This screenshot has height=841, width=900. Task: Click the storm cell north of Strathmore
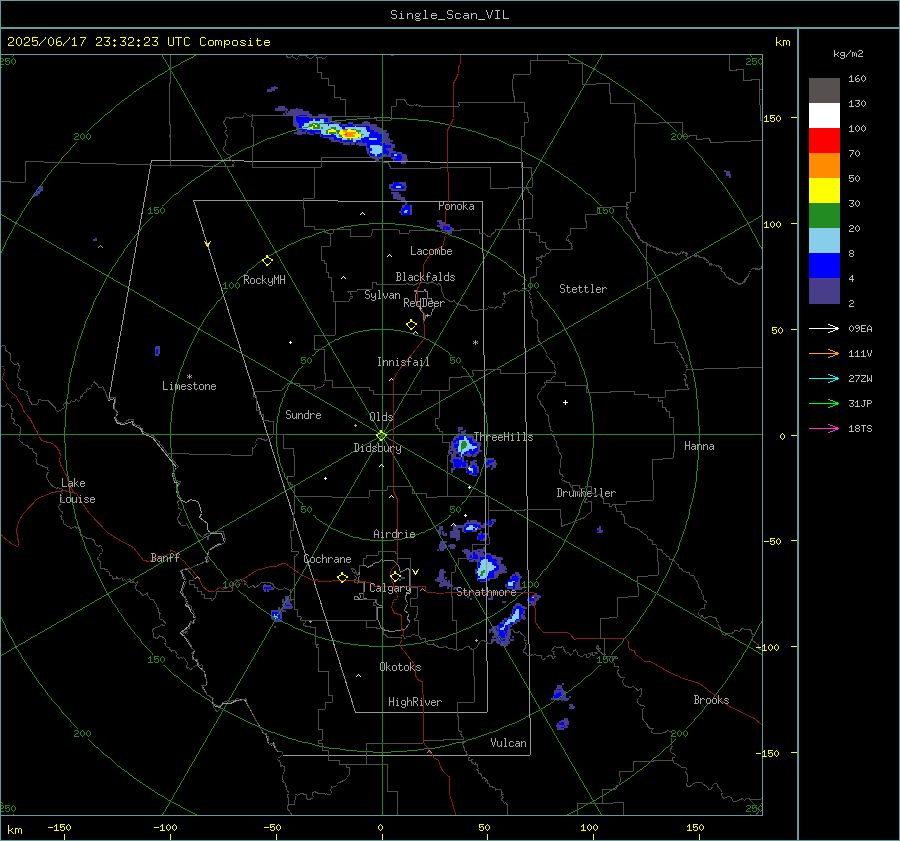tap(487, 567)
